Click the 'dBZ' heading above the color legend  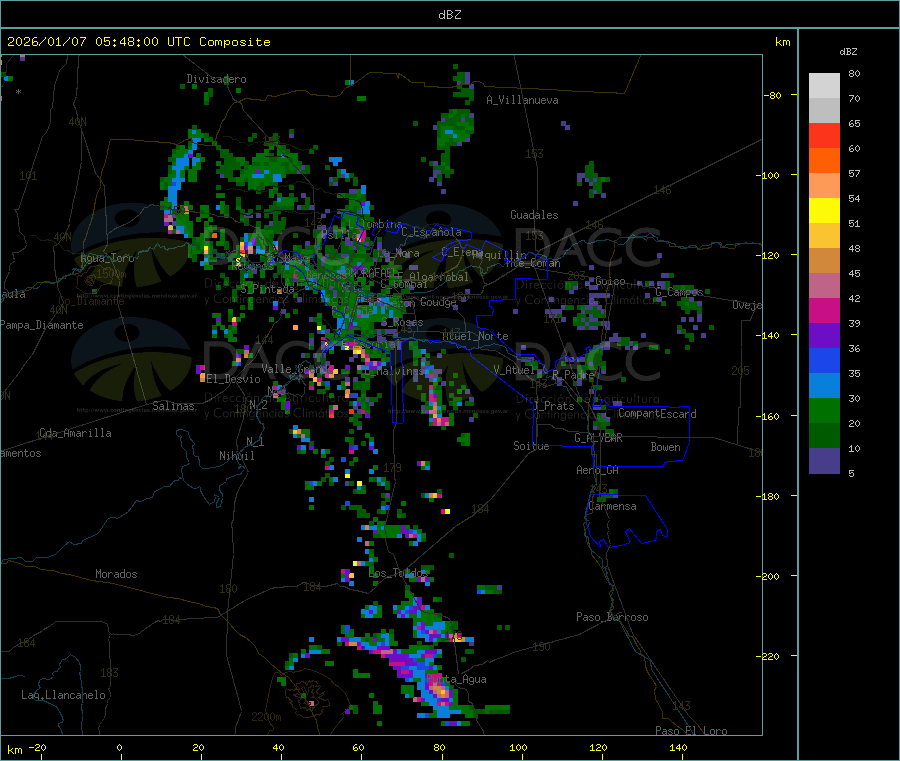[x=848, y=52]
